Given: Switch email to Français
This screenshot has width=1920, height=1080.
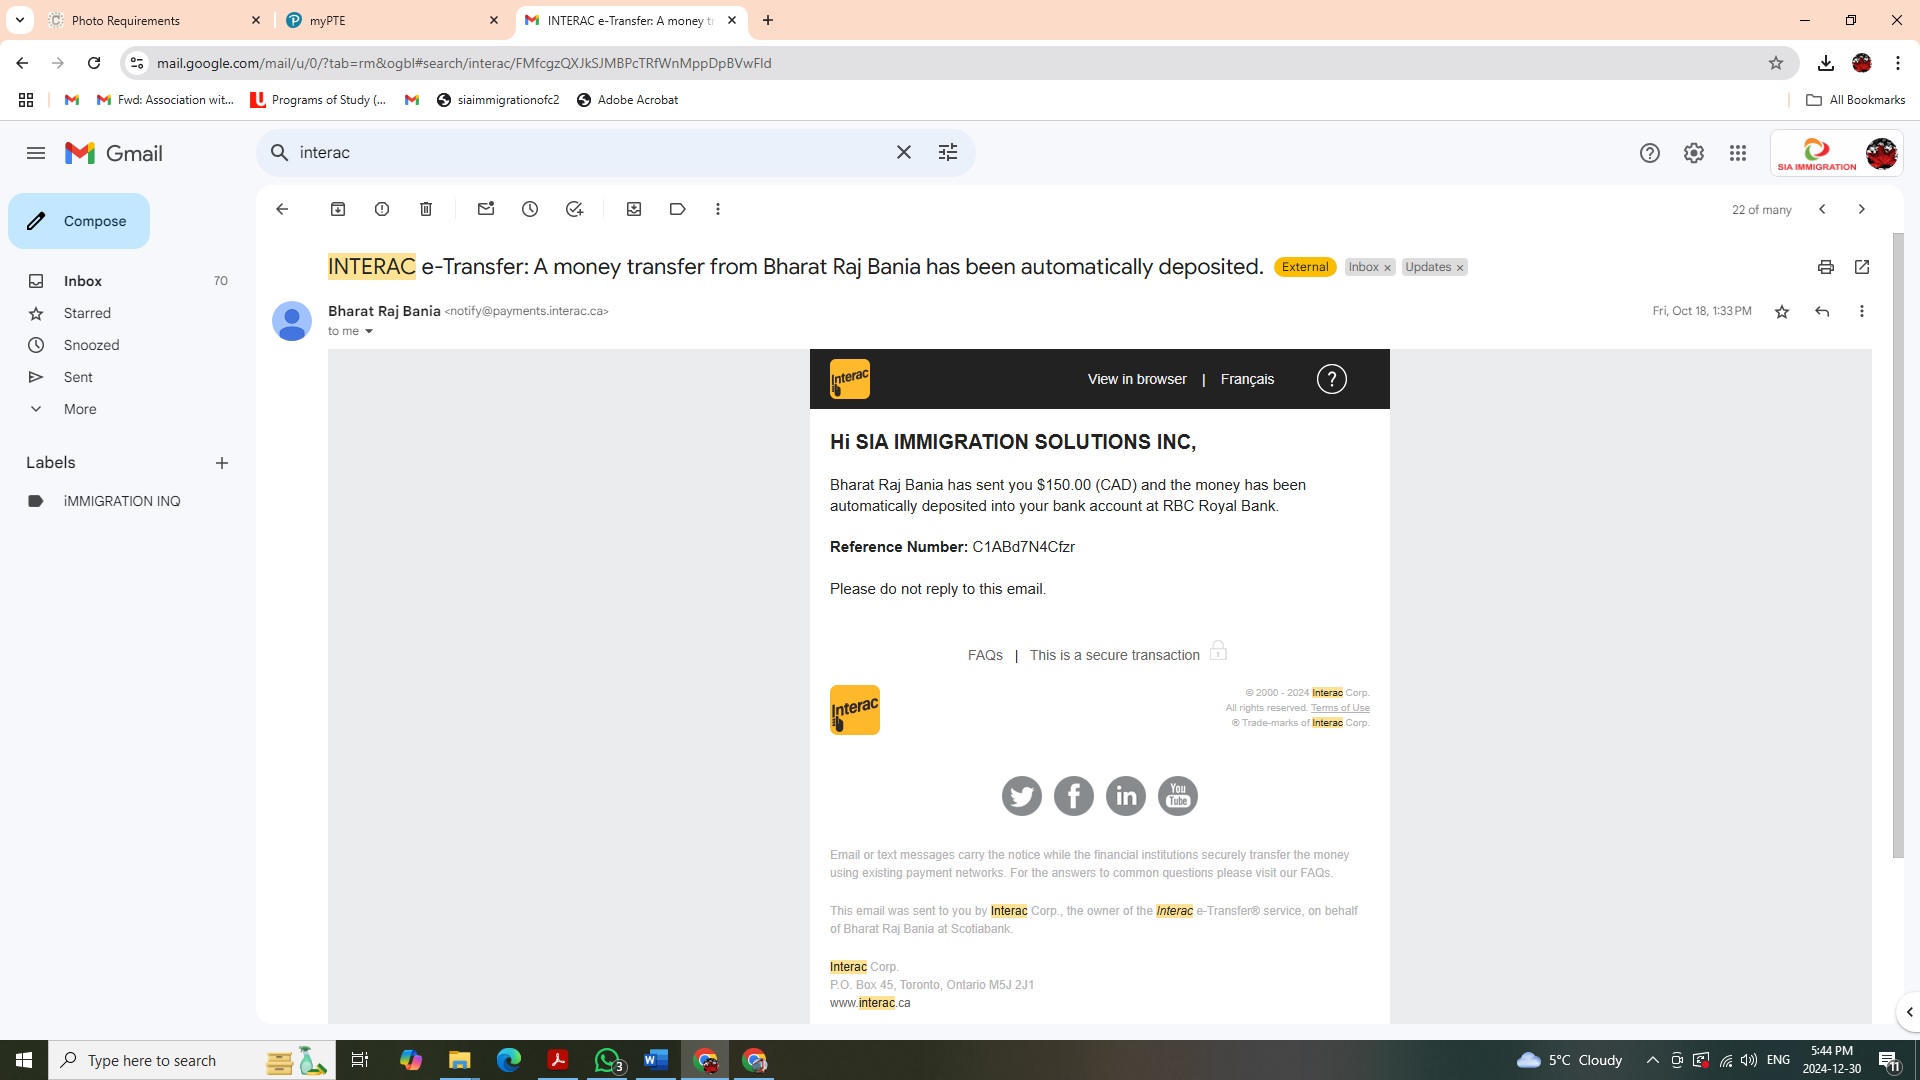Looking at the screenshot, I should [1247, 379].
